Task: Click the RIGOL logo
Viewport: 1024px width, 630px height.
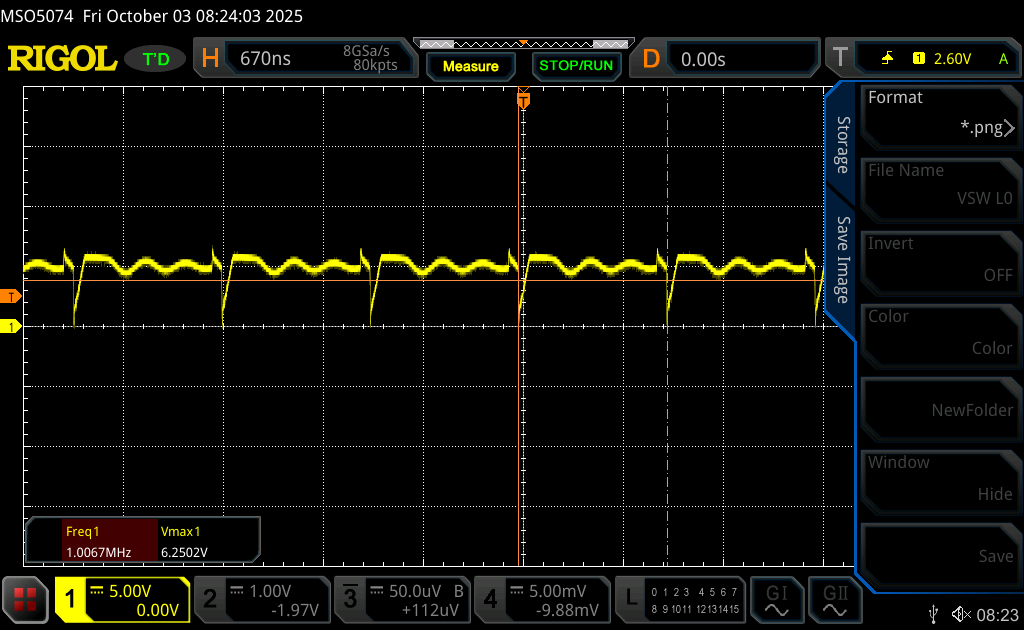Action: pyautogui.click(x=62, y=59)
